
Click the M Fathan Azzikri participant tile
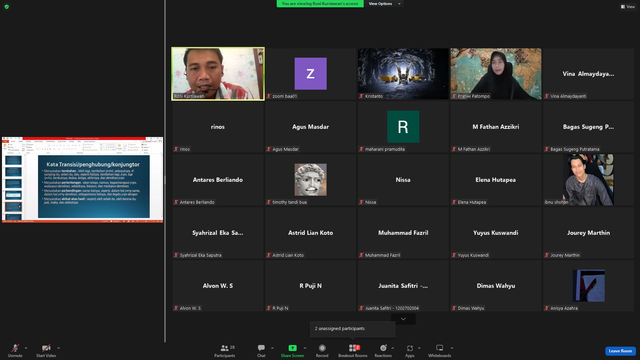(x=496, y=127)
